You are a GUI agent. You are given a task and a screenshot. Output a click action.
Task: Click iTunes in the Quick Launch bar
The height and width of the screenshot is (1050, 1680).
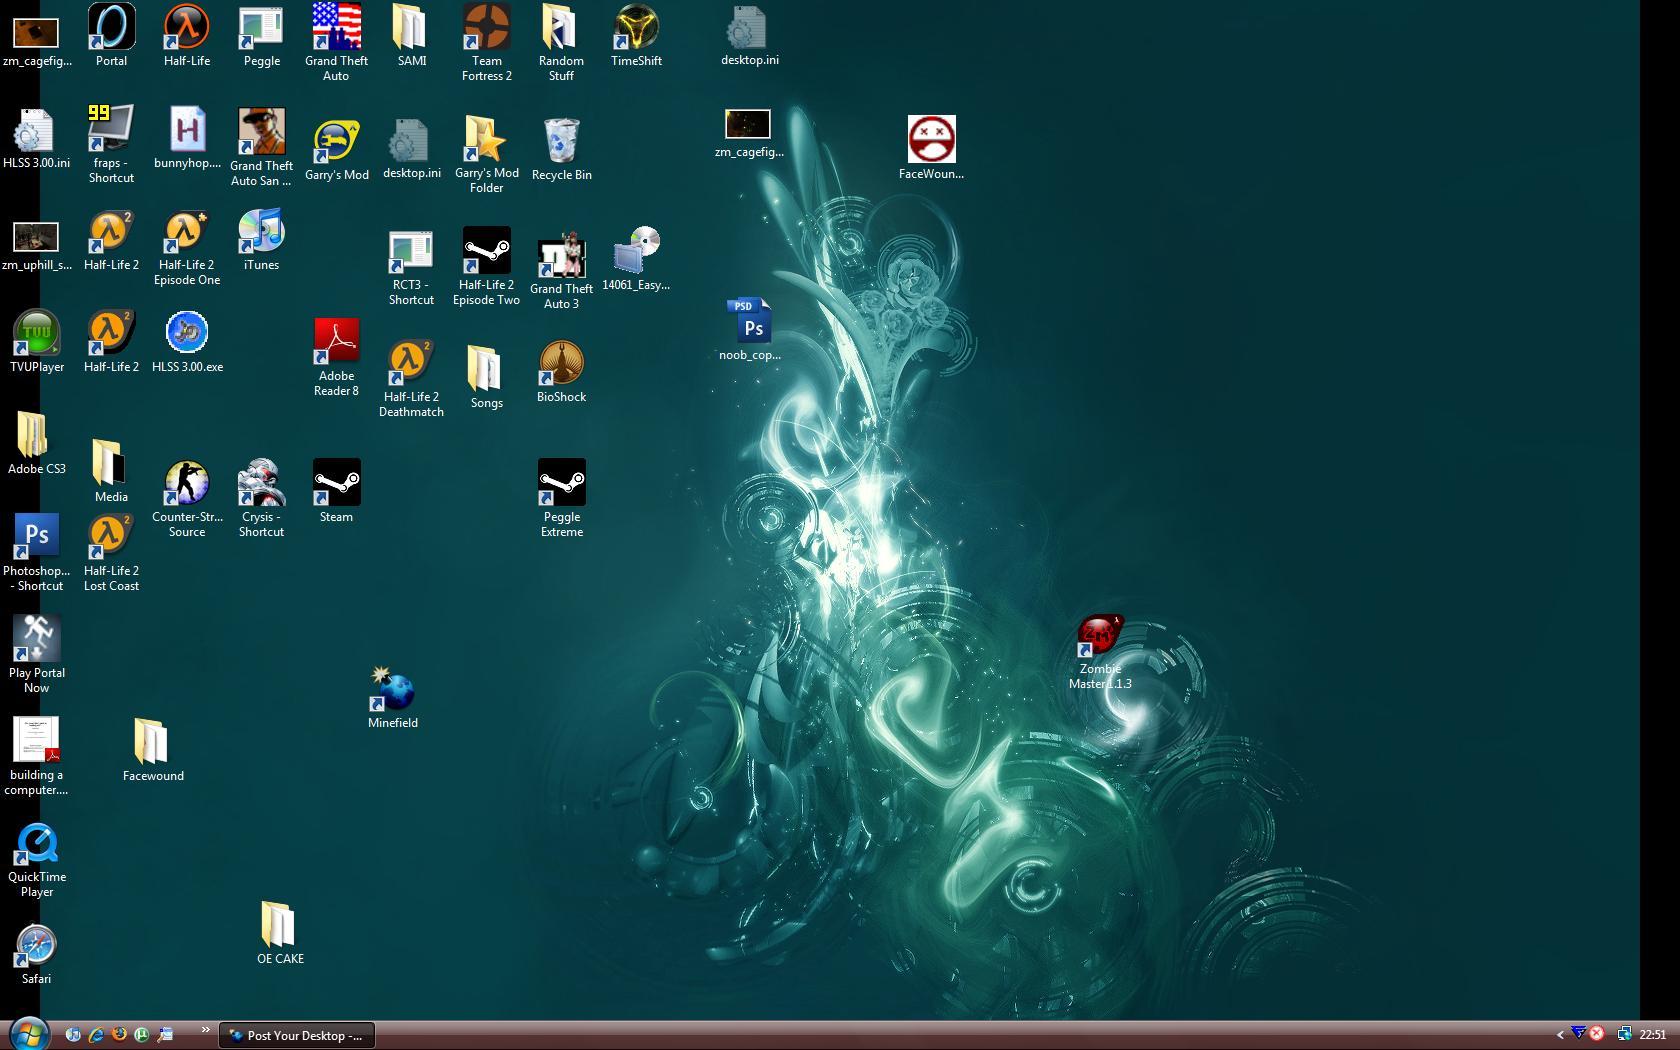[x=73, y=1035]
